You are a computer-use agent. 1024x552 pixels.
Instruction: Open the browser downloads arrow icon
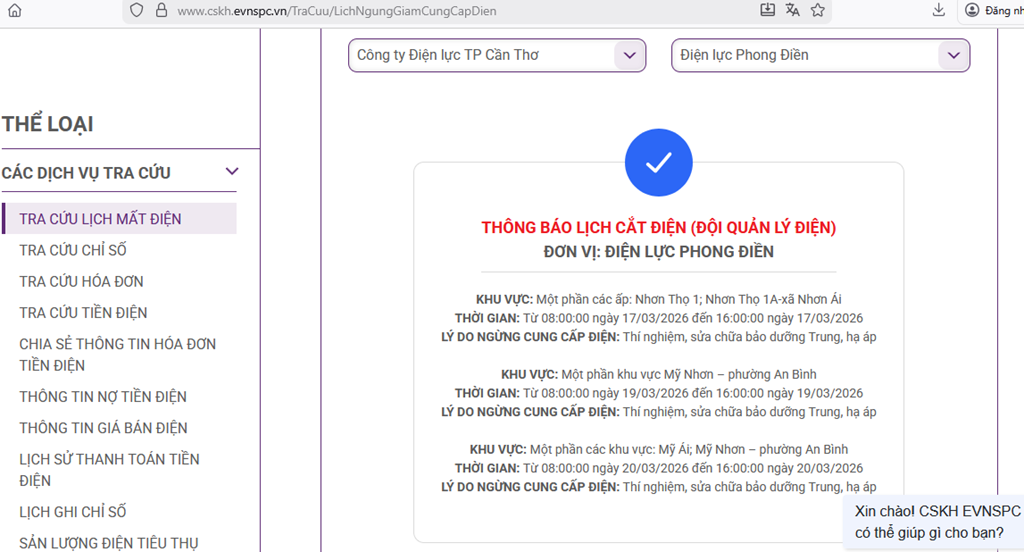tap(939, 10)
